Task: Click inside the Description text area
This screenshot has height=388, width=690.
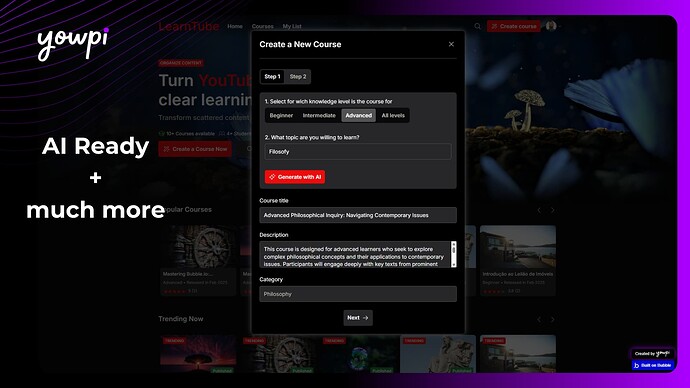Action: pos(355,254)
